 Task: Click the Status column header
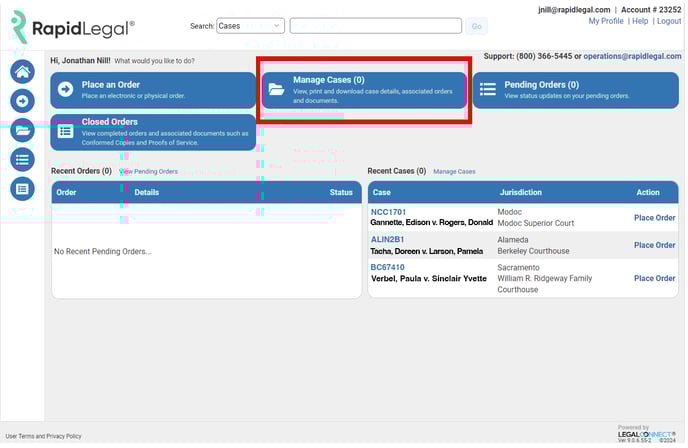(x=341, y=192)
